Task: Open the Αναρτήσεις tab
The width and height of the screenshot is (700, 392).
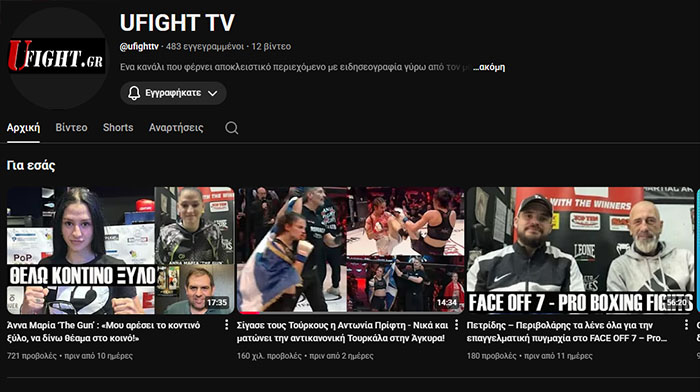Action: pyautogui.click(x=176, y=128)
